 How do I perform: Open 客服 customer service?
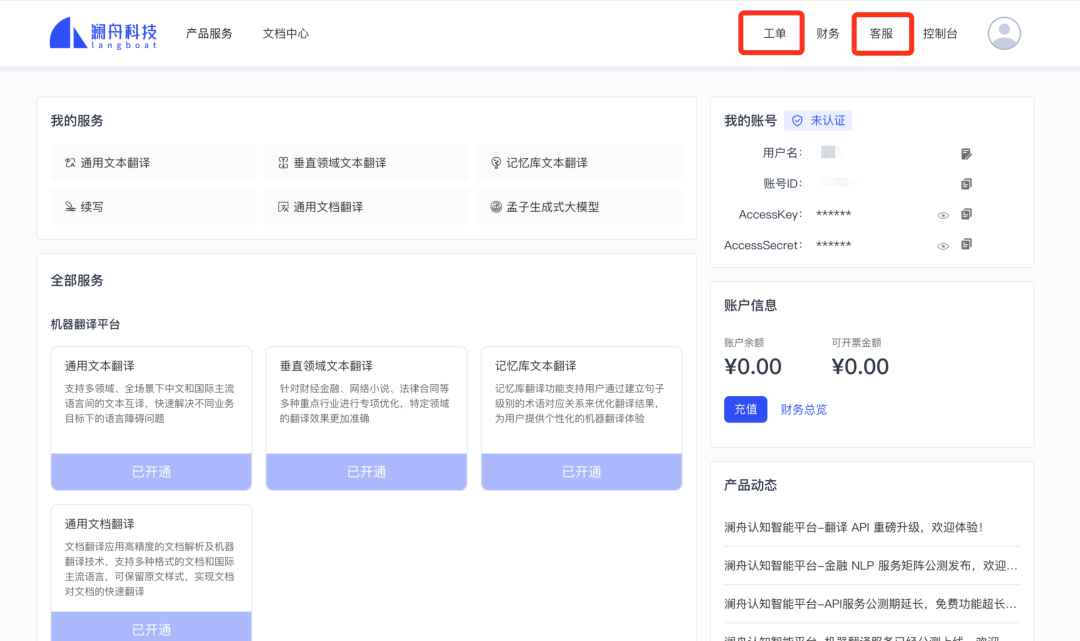point(881,33)
